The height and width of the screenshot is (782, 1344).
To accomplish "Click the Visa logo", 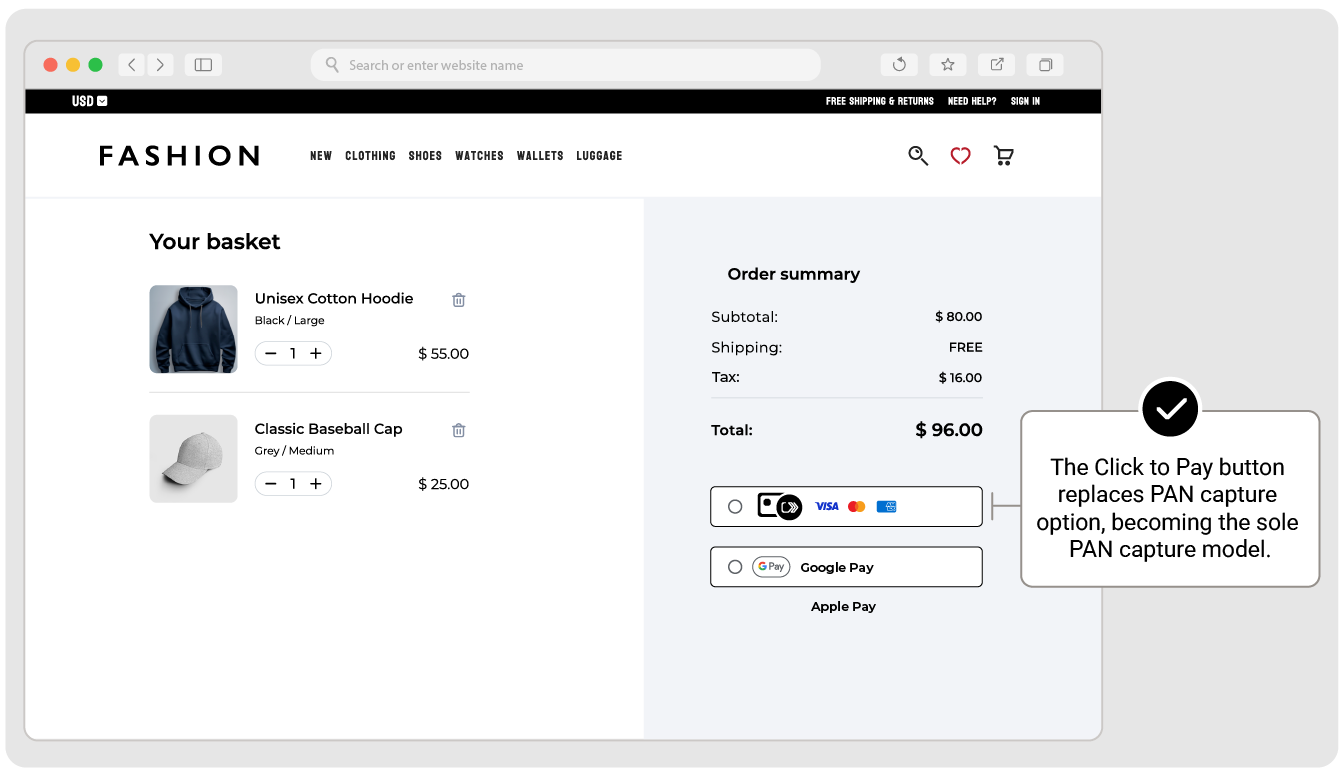I will click(827, 507).
